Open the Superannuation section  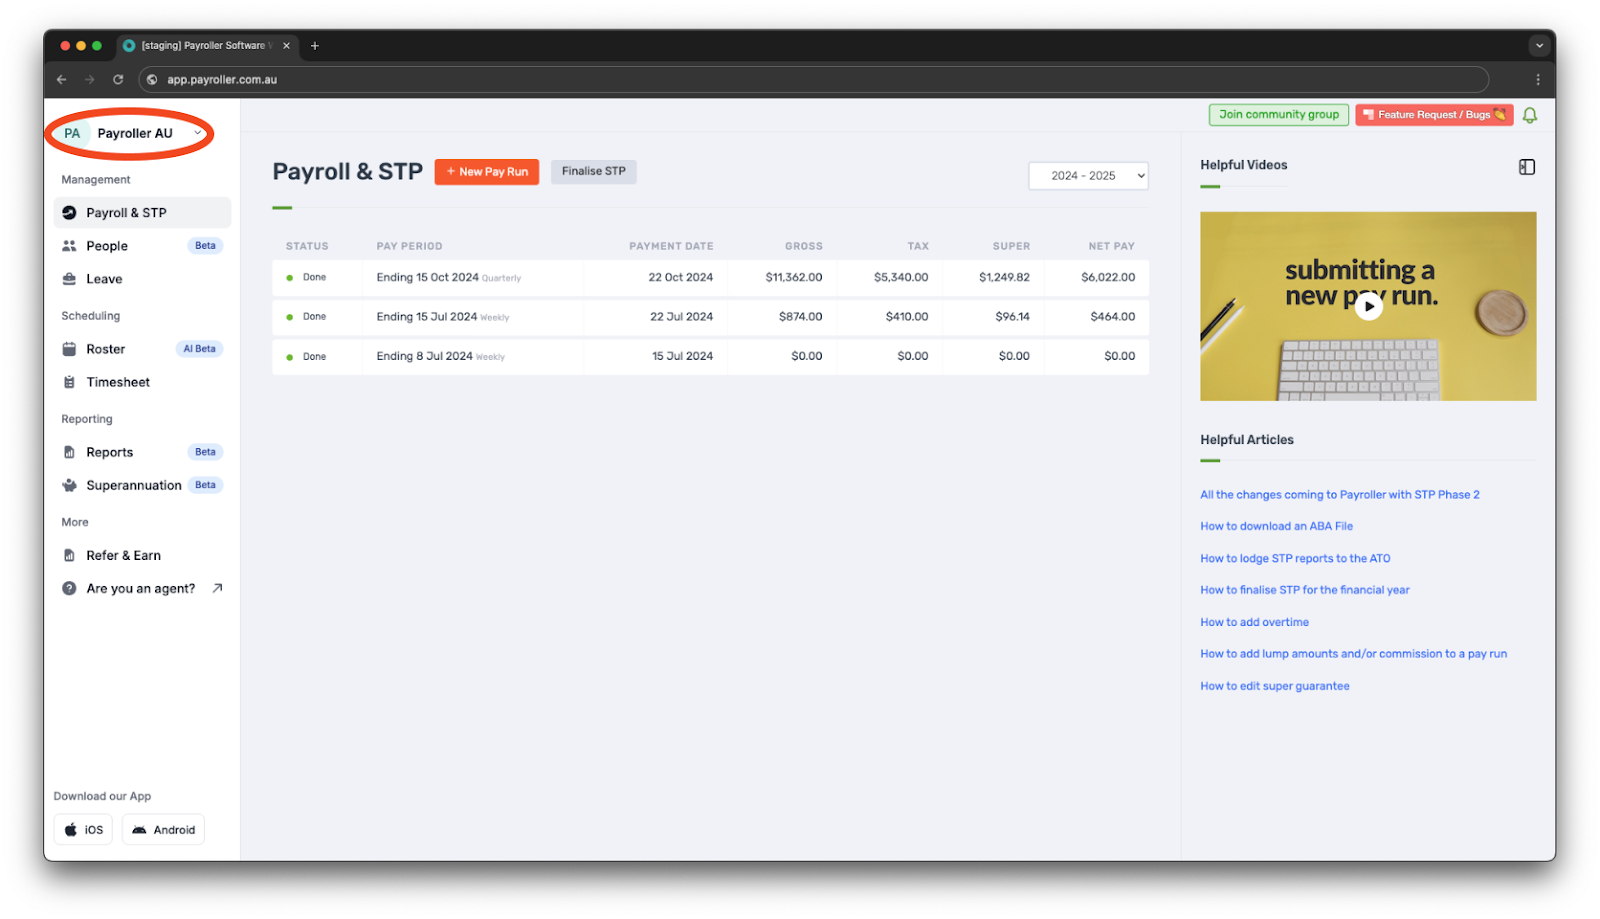(133, 485)
